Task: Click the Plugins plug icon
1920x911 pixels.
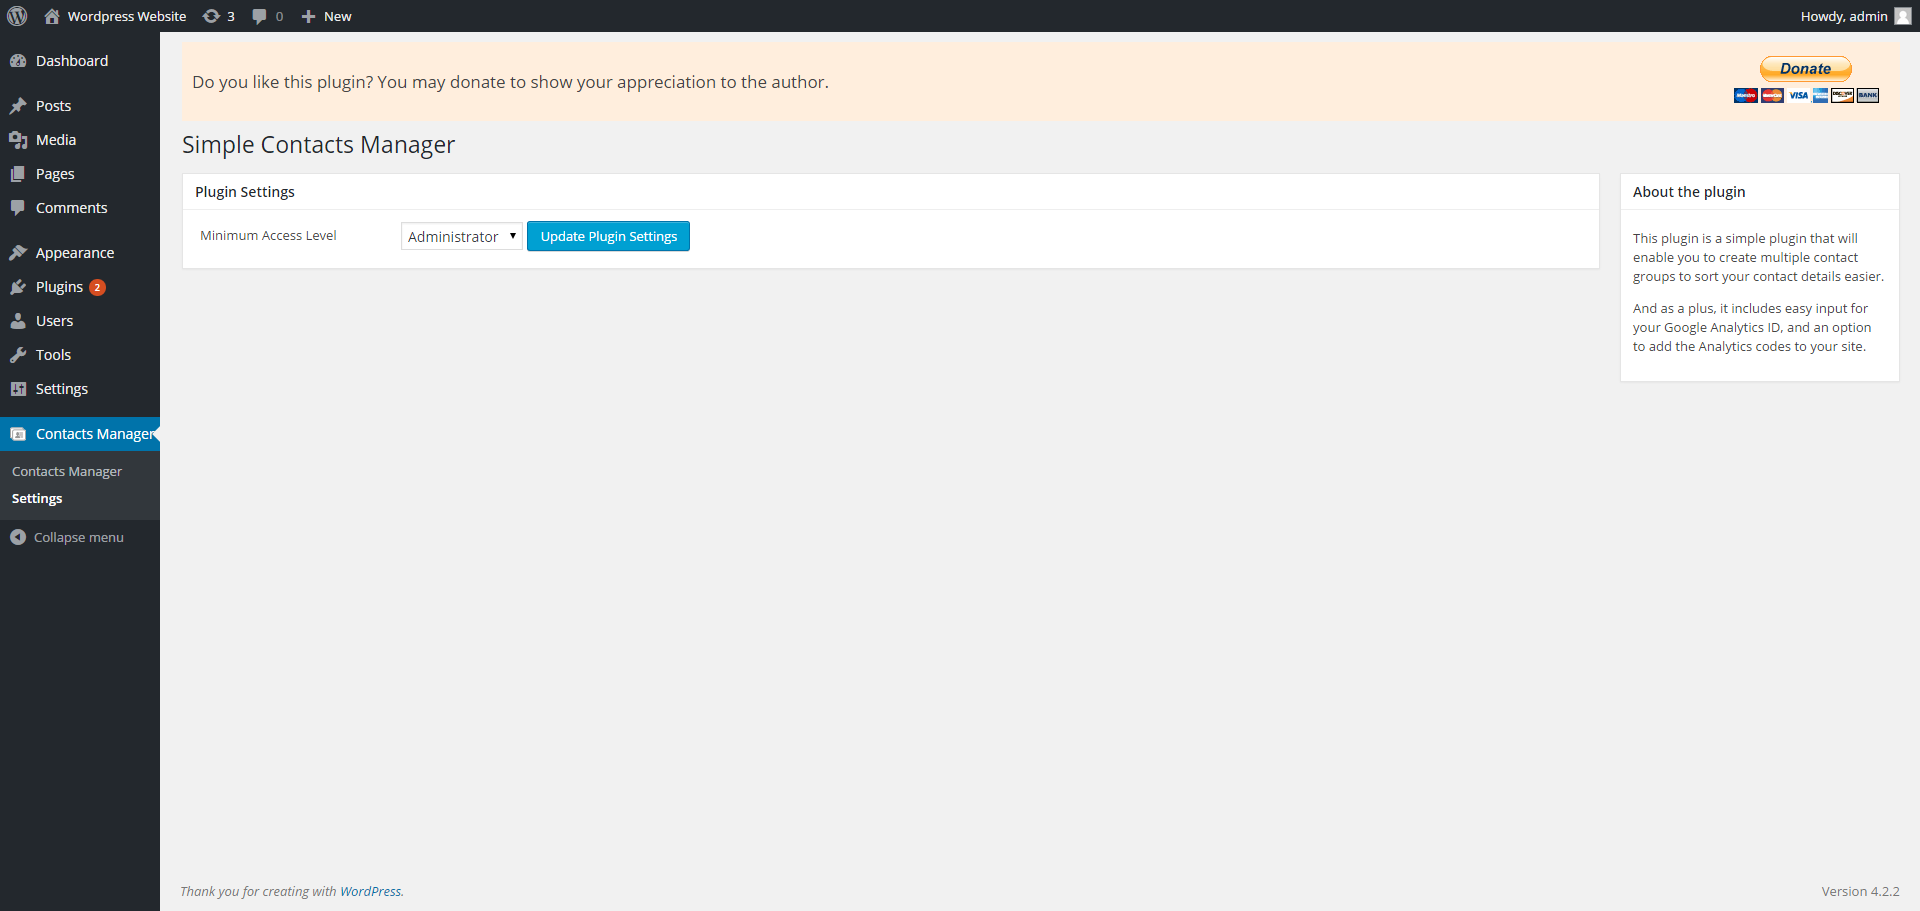Action: (18, 287)
